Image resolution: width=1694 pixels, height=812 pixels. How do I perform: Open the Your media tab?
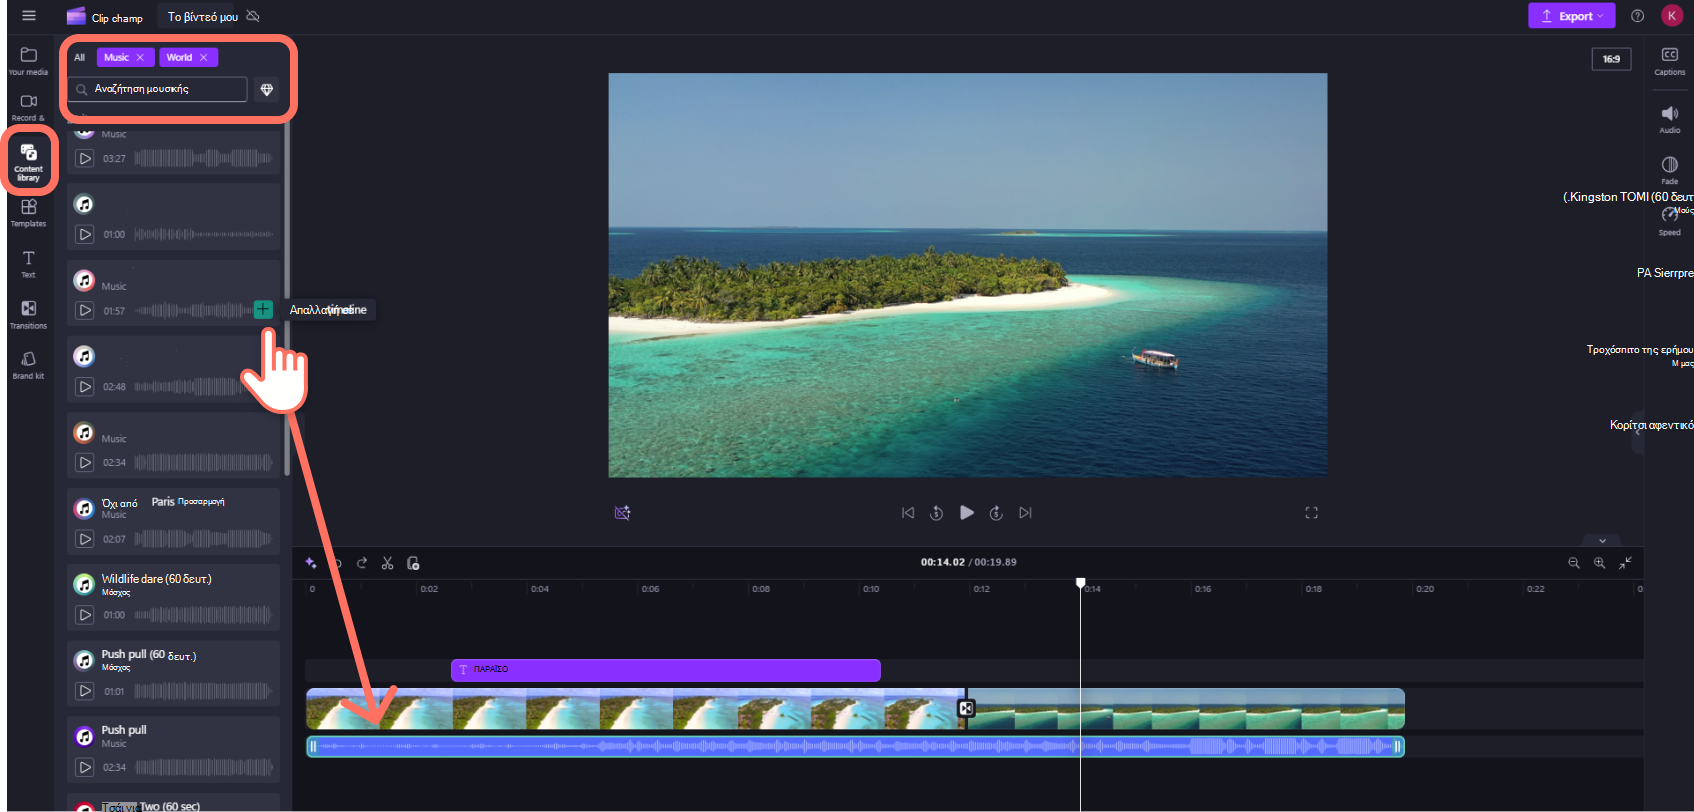click(x=29, y=60)
